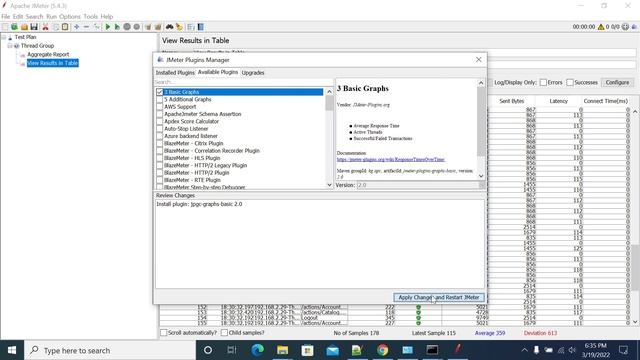Screen dimensions: 640x360
Task: Click the Collapse All minus toolbar icon
Action: coord(86,27)
